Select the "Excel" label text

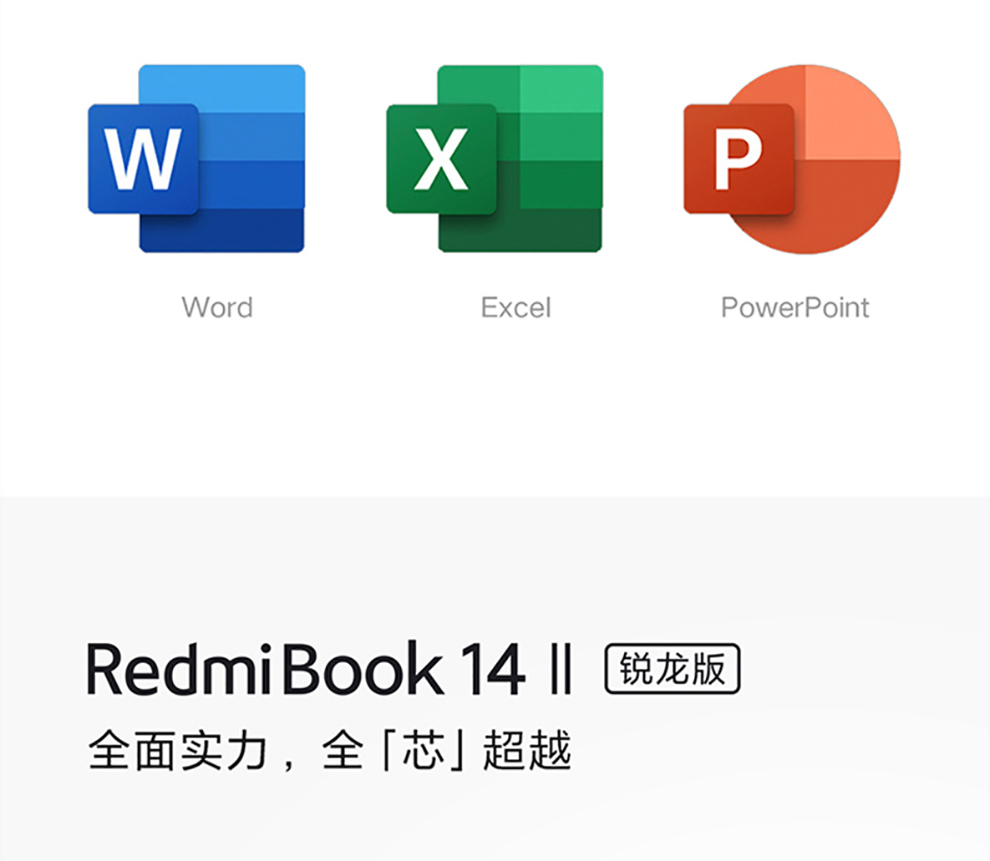click(516, 307)
